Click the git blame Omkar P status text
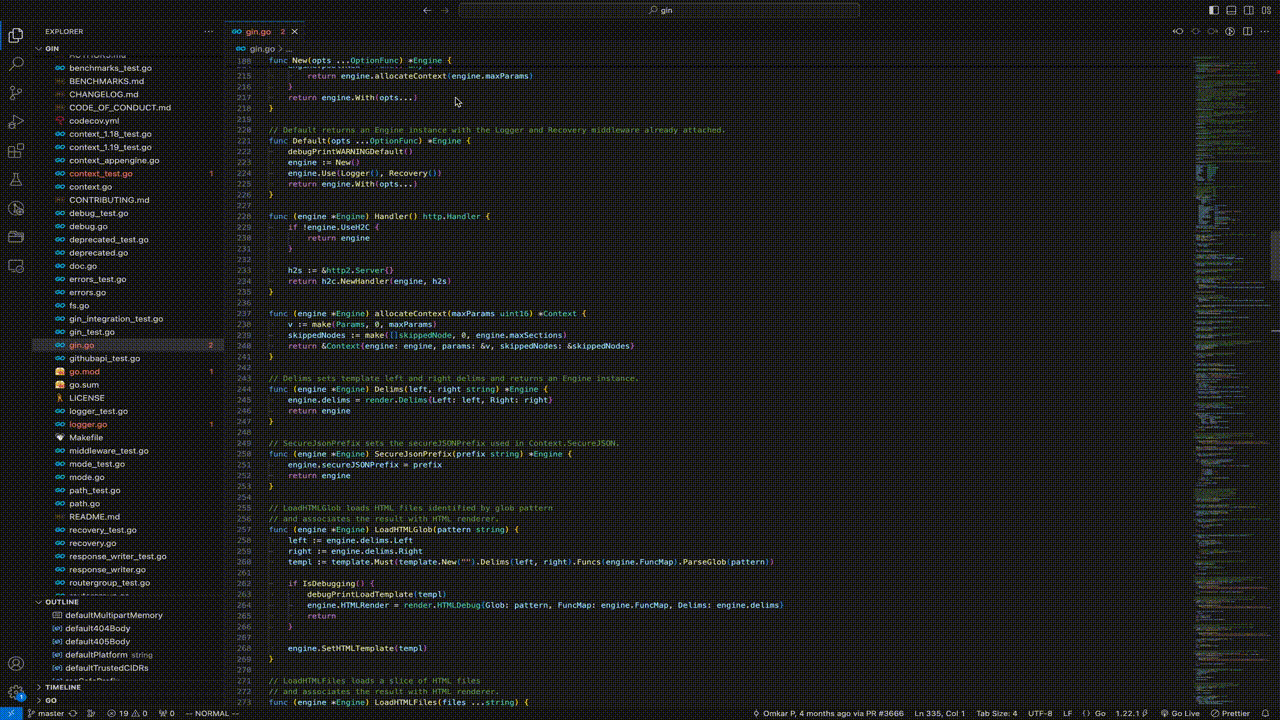The width and height of the screenshot is (1280, 720). tap(828, 713)
